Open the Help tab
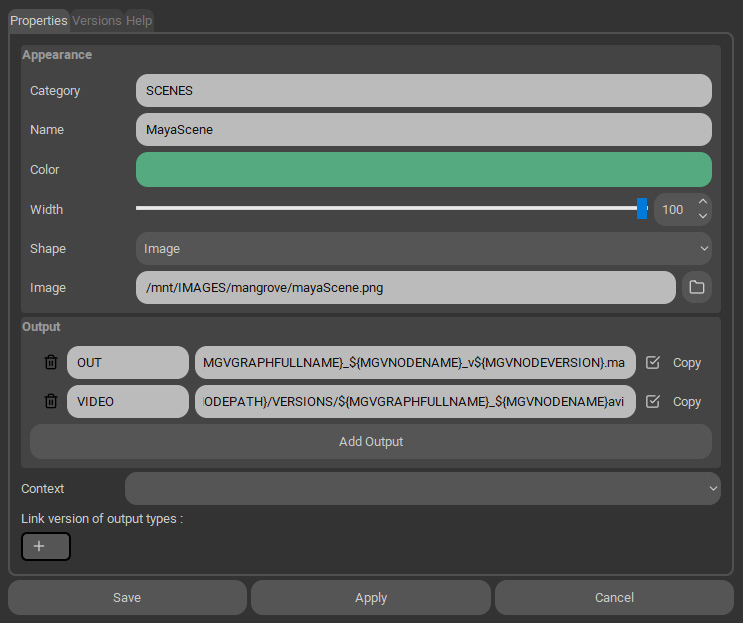The image size is (743, 623). click(x=139, y=20)
